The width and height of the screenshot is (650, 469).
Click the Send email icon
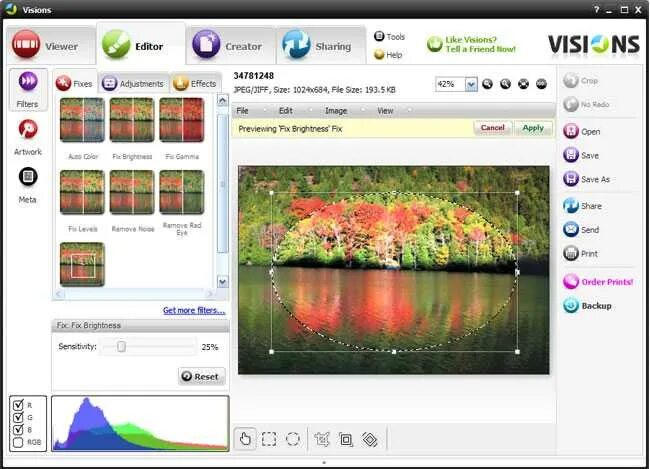(571, 229)
